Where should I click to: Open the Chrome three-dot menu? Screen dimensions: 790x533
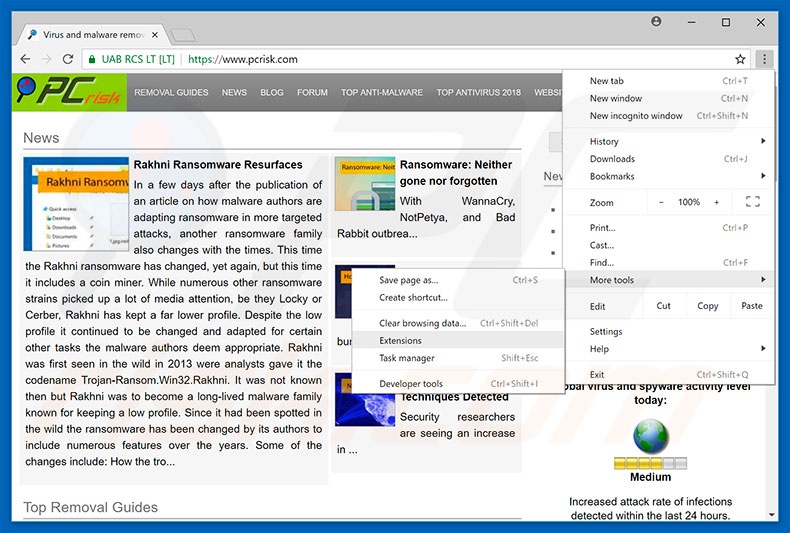click(764, 59)
